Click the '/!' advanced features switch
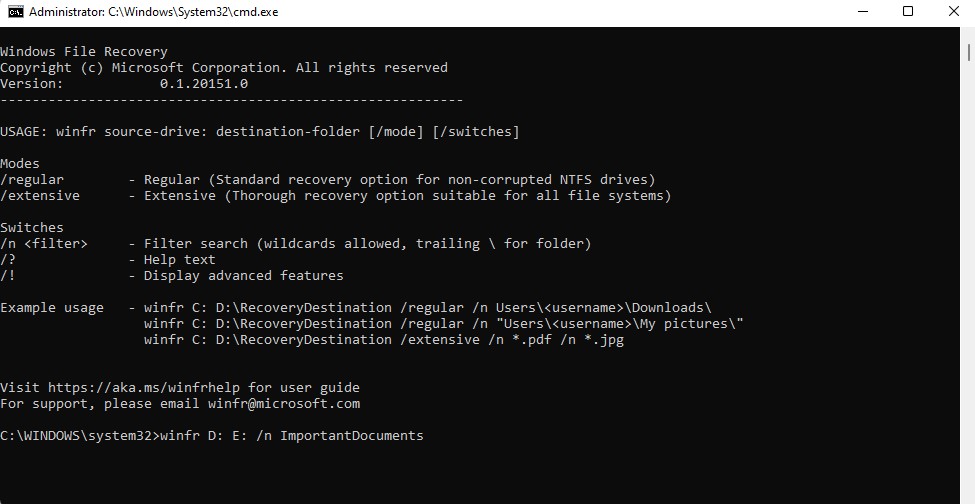 (8, 276)
